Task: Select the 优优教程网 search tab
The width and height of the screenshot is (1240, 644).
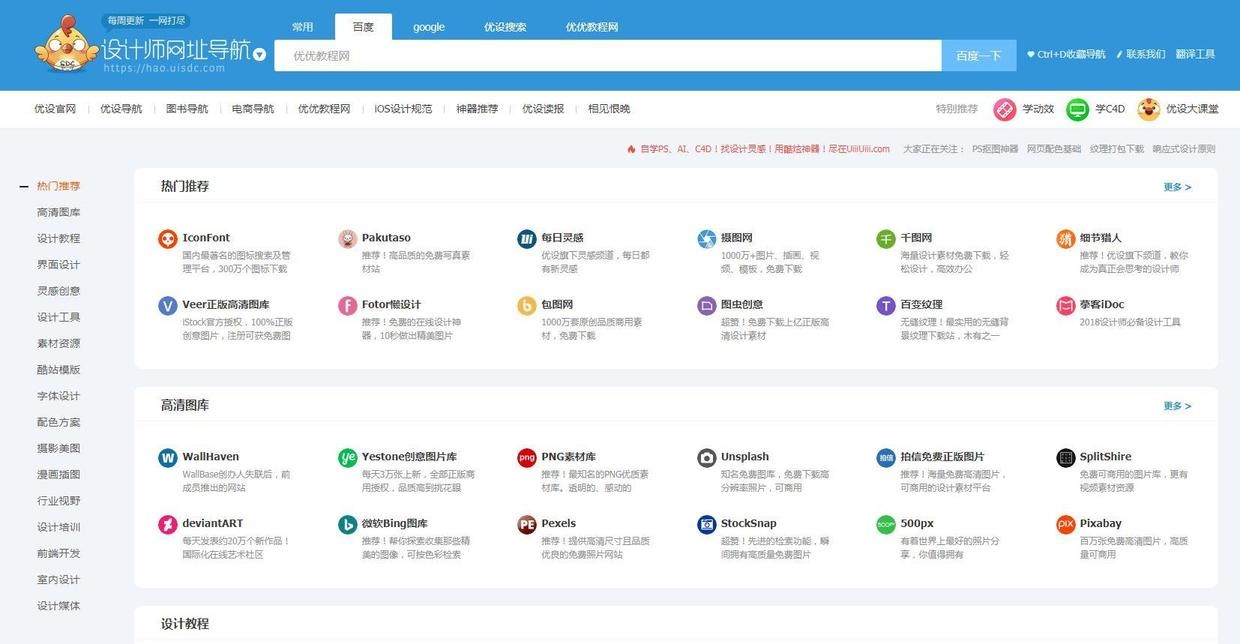Action: coord(592,27)
